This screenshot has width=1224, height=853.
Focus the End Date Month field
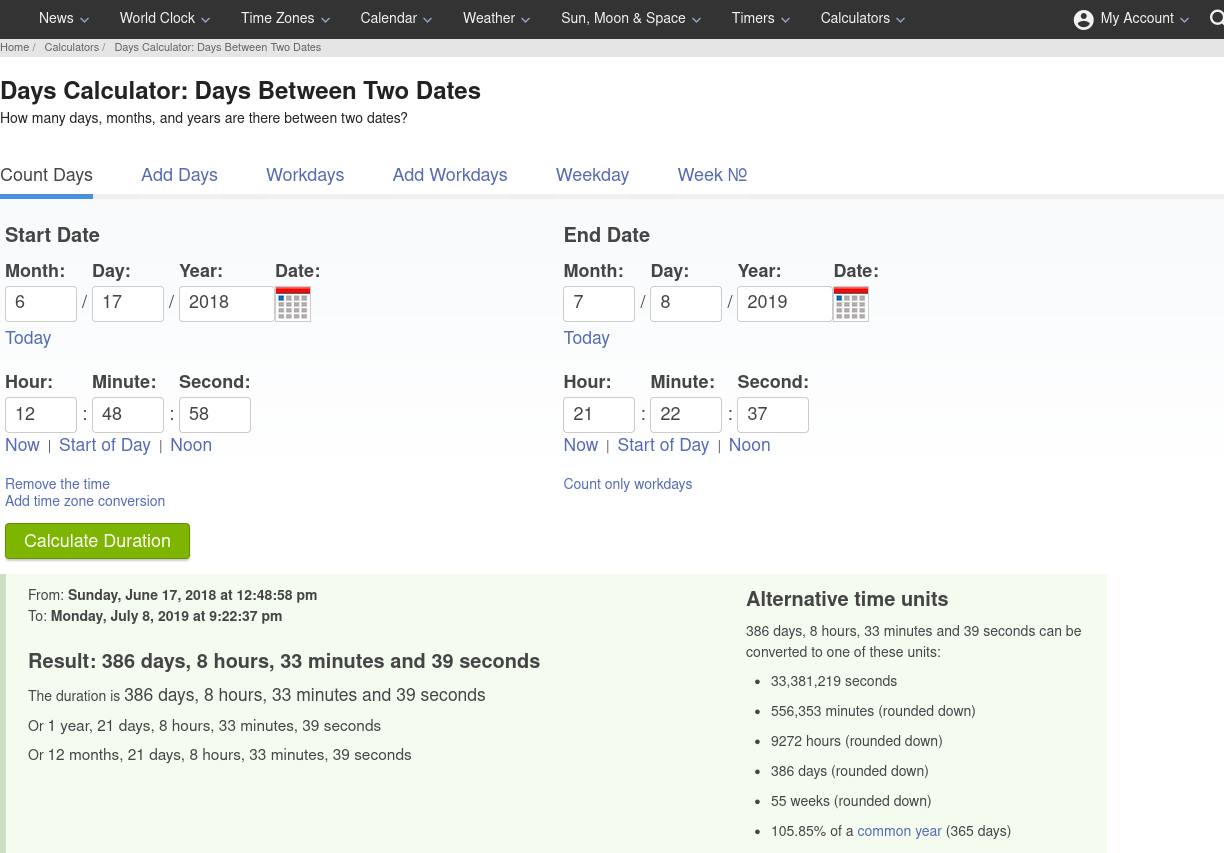click(x=599, y=304)
